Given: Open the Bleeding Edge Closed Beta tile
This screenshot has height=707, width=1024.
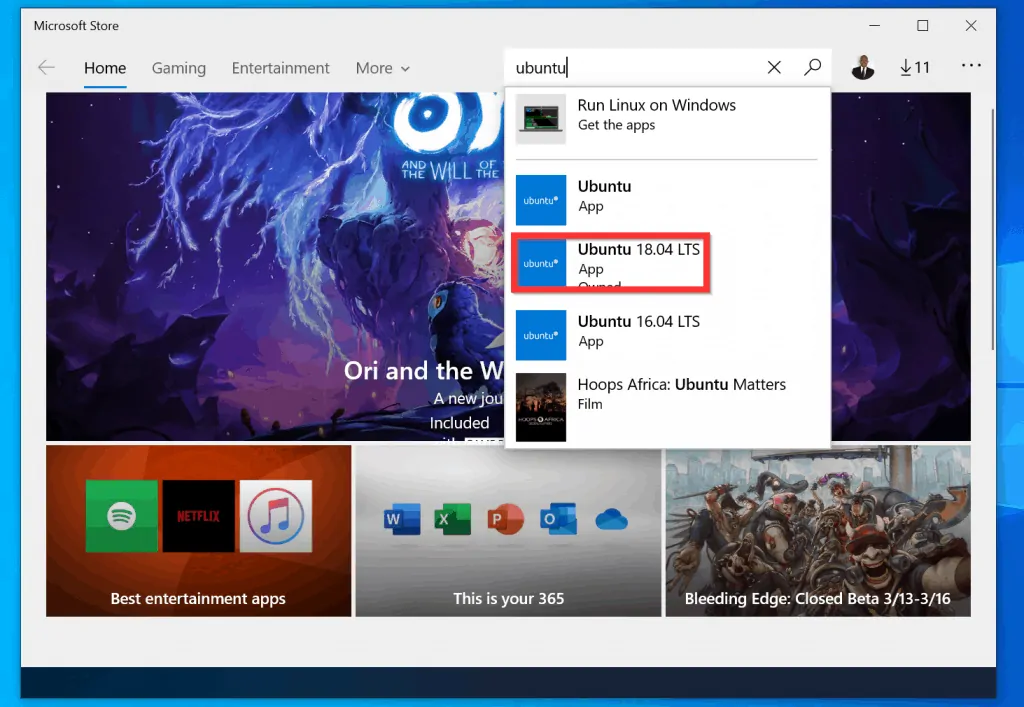Looking at the screenshot, I should tap(818, 530).
